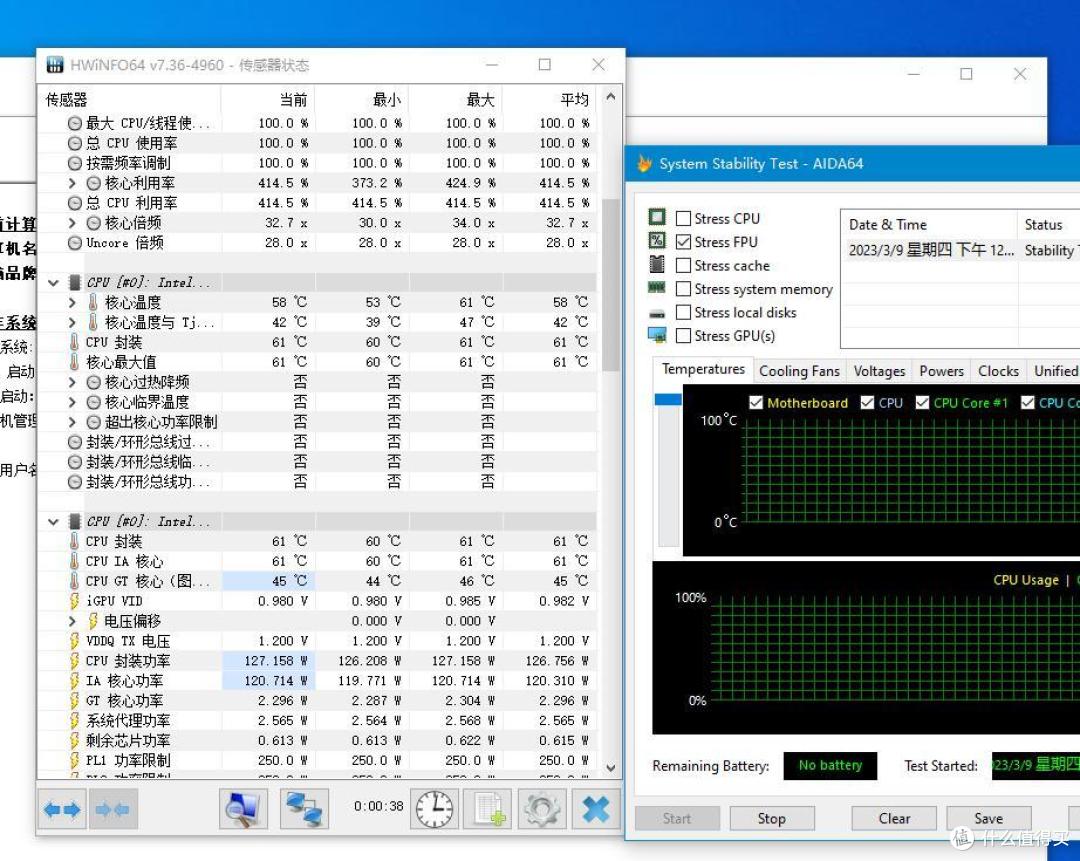Click the lightning icon beside iGPU VID
Viewport: 1080px width, 861px height.
[74, 601]
